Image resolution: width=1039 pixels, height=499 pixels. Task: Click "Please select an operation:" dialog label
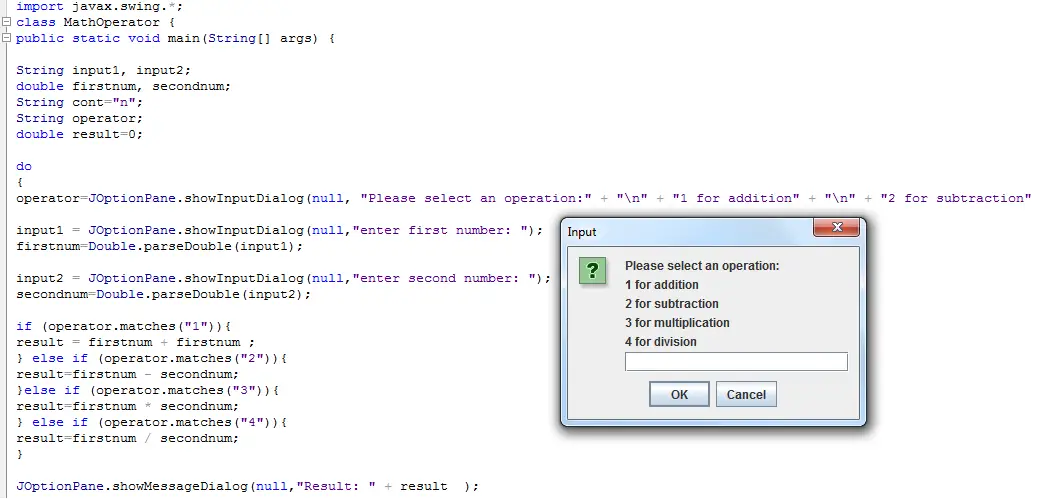[702, 266]
